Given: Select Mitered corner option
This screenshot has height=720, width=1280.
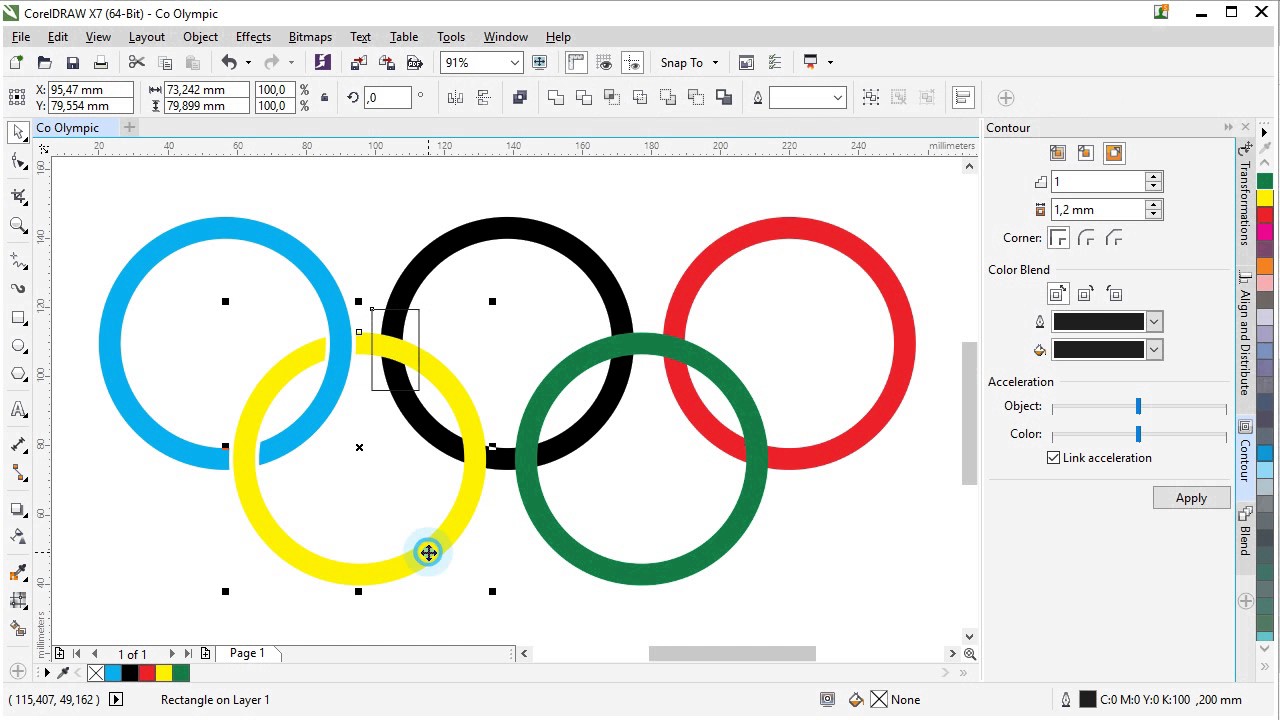Looking at the screenshot, I should pyautogui.click(x=1058, y=238).
